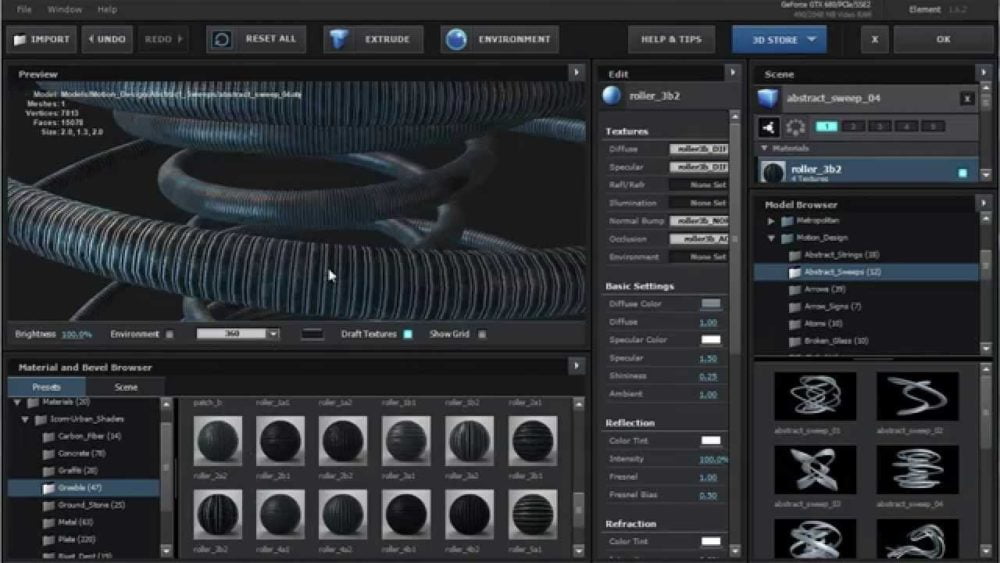
Task: Pick the roller_3a2 material sphere preset
Action: pyautogui.click(x=469, y=441)
